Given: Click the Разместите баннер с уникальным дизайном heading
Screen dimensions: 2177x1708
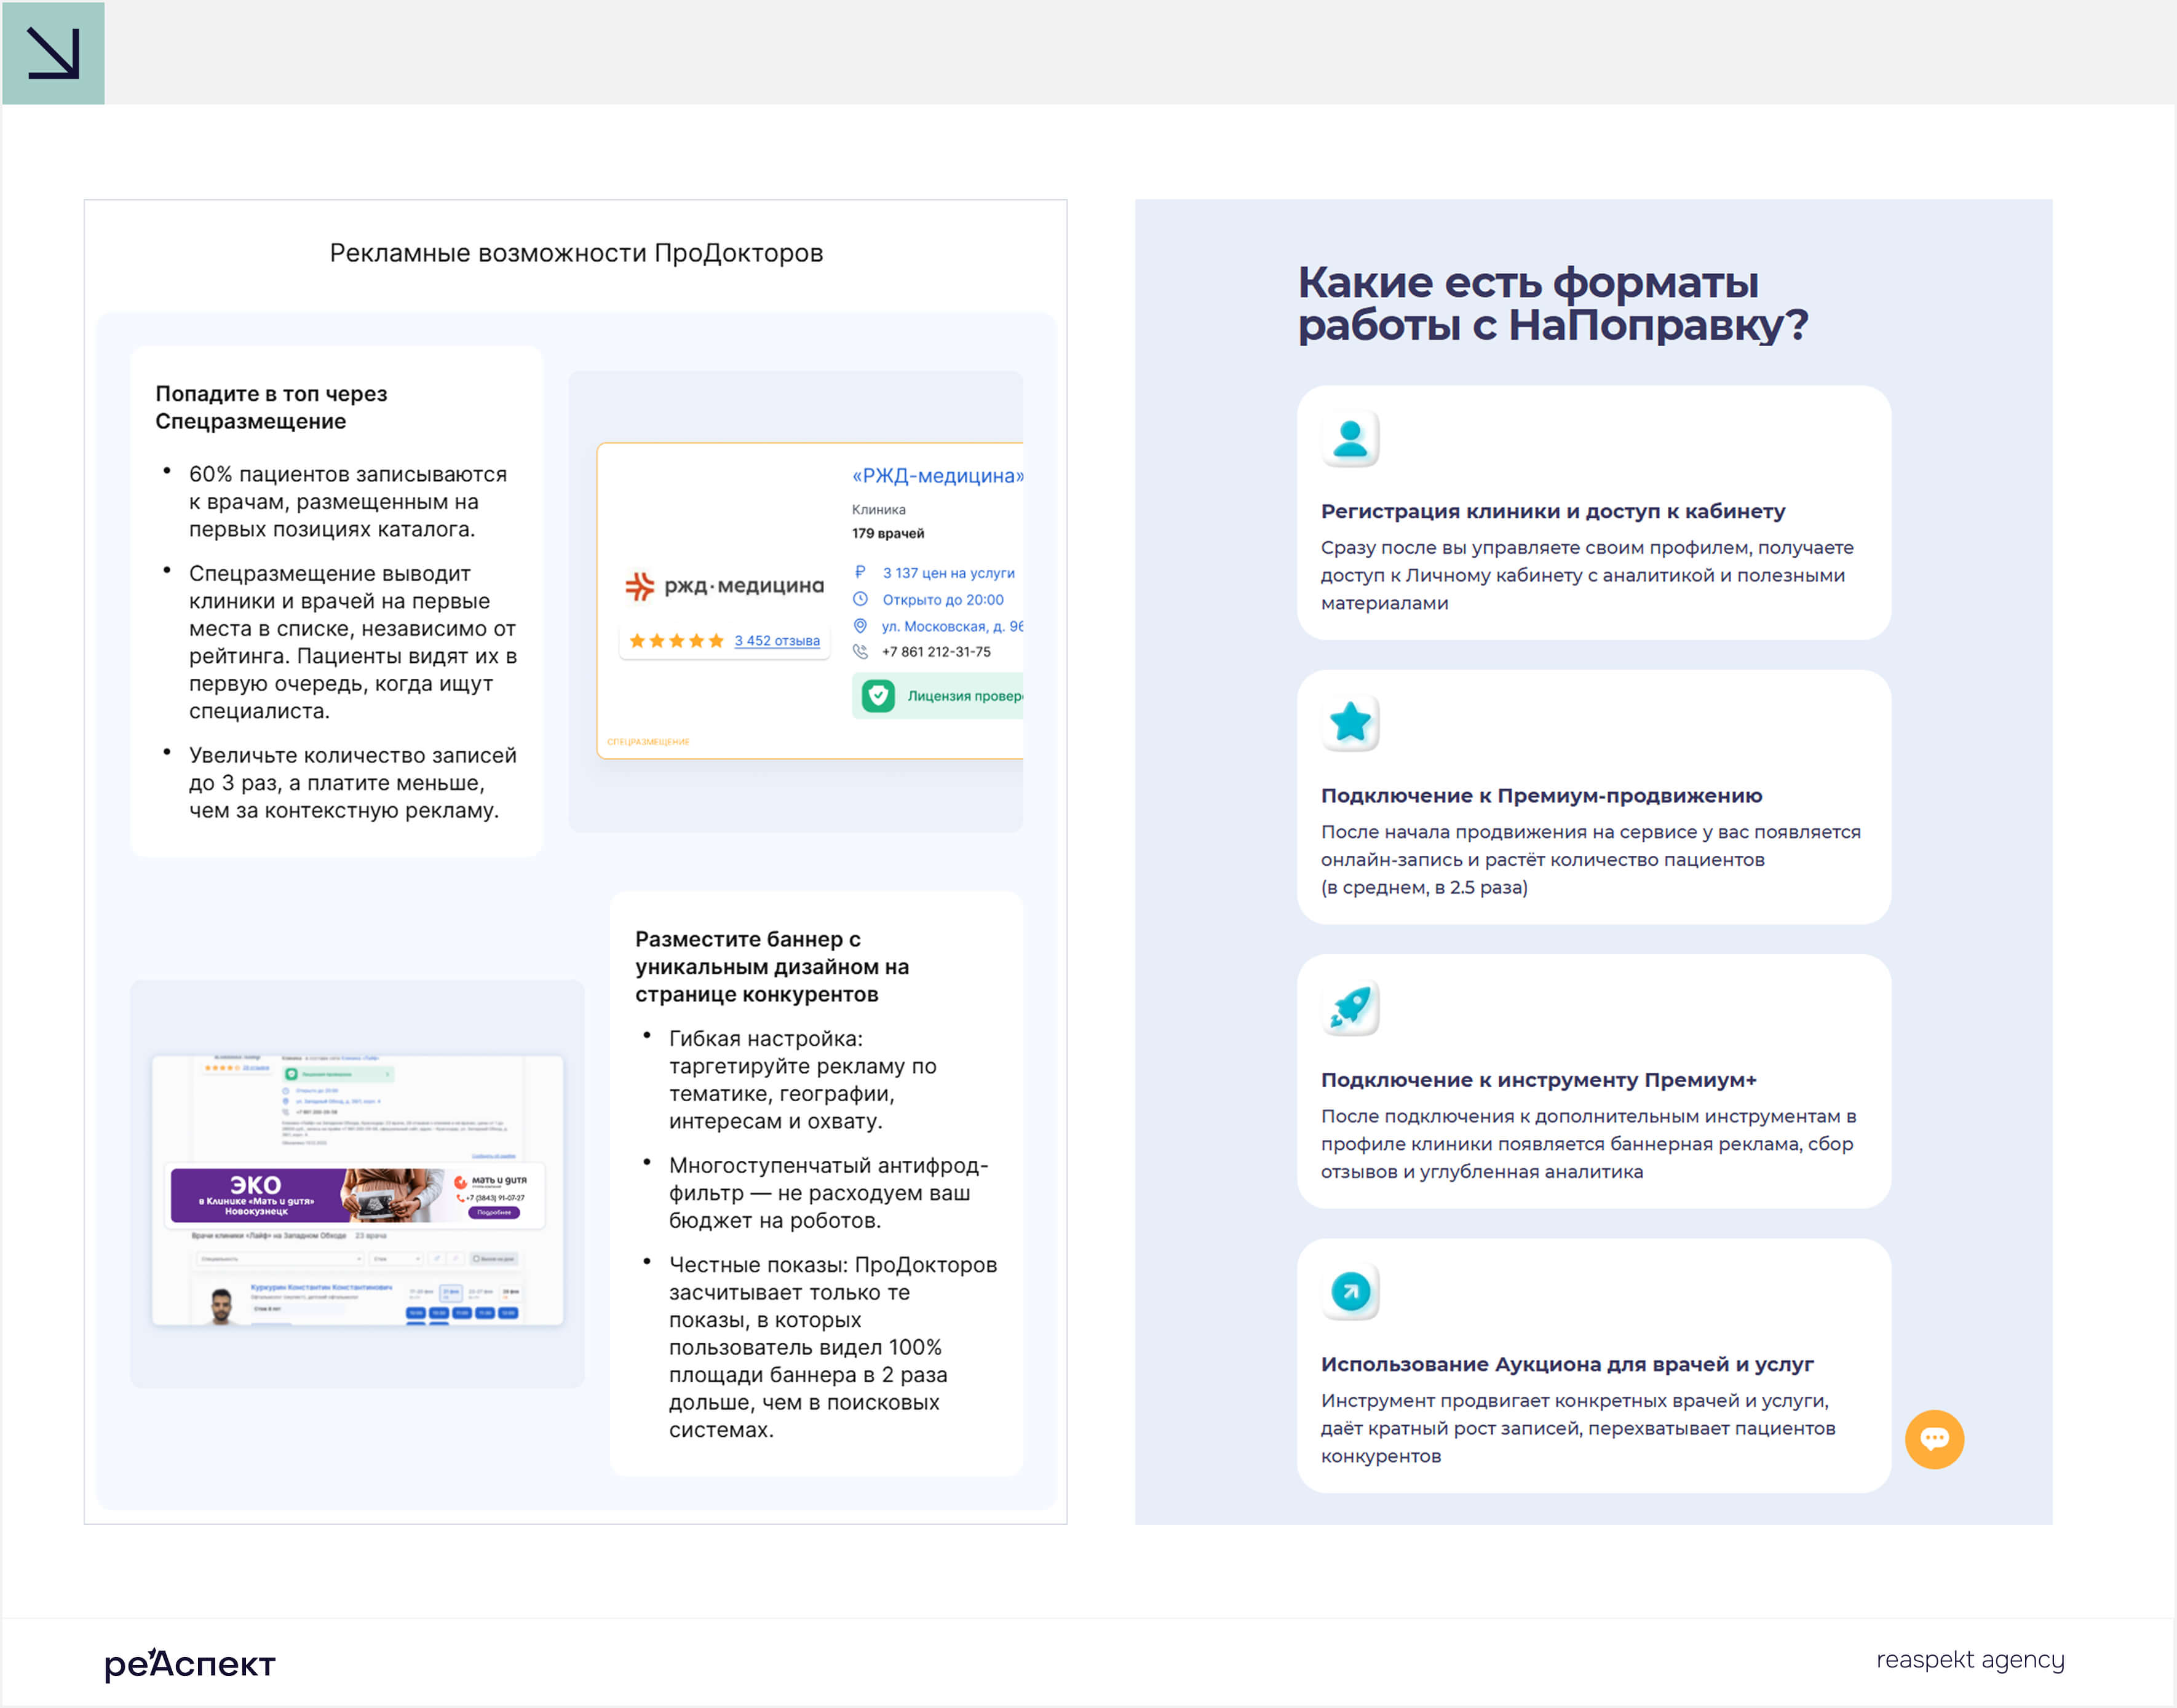Looking at the screenshot, I should coord(772,966).
